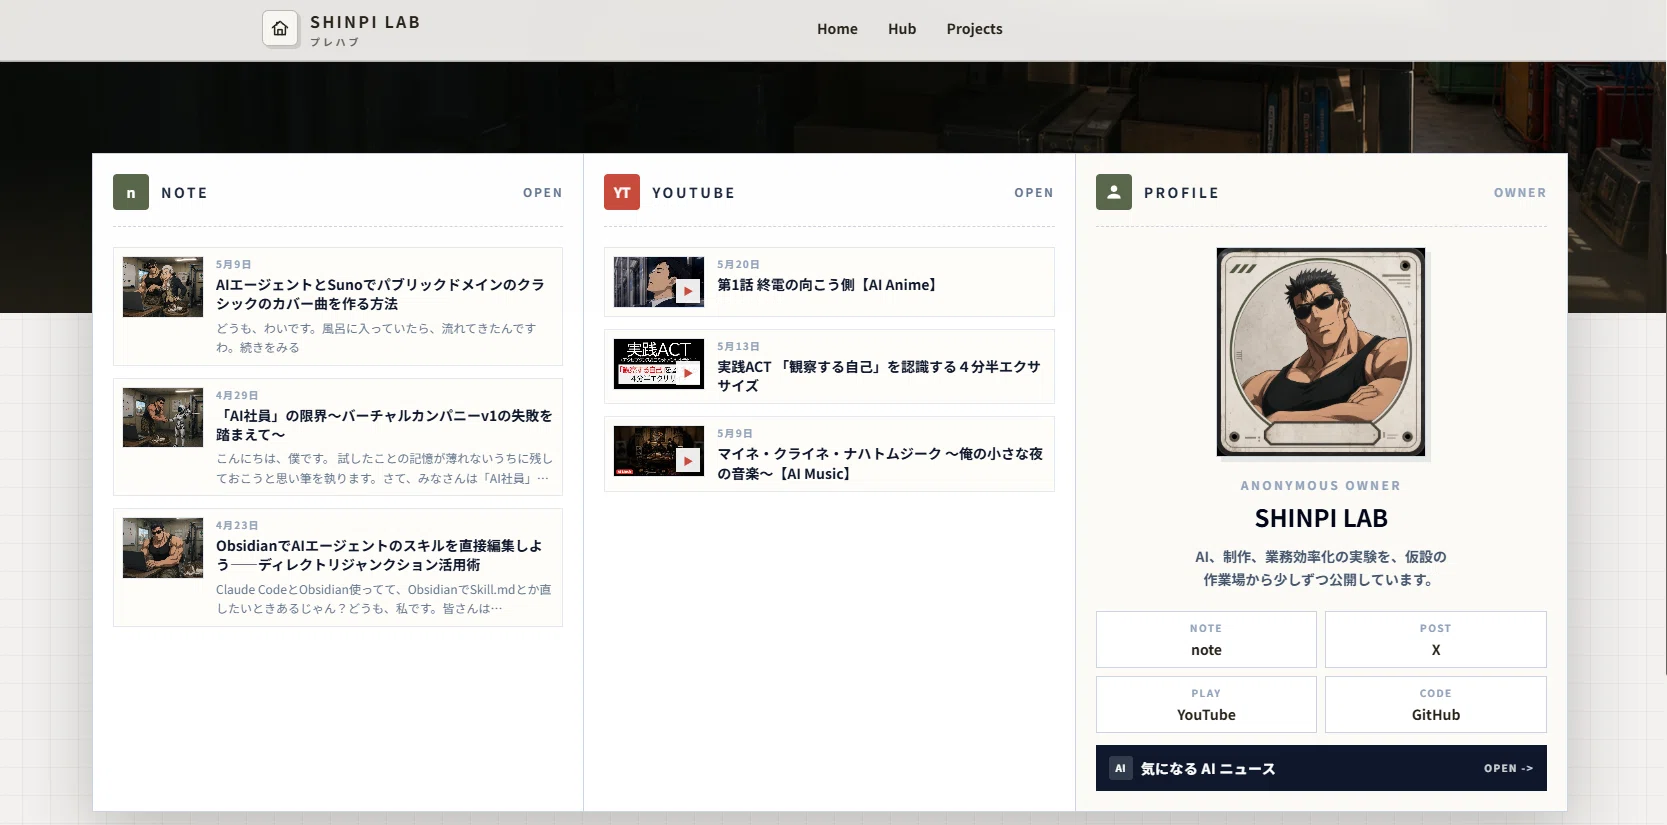The image size is (1667, 825).
Task: Open video title マイネ・クライネ・ナハトムジーク
Action: 880,463
